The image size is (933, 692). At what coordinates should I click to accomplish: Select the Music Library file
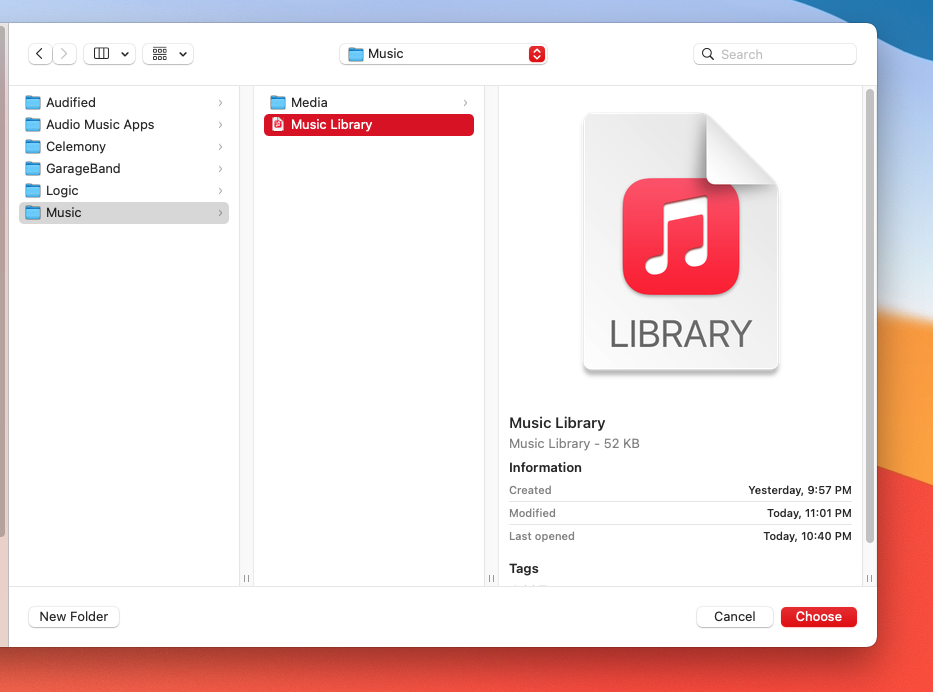pos(369,124)
